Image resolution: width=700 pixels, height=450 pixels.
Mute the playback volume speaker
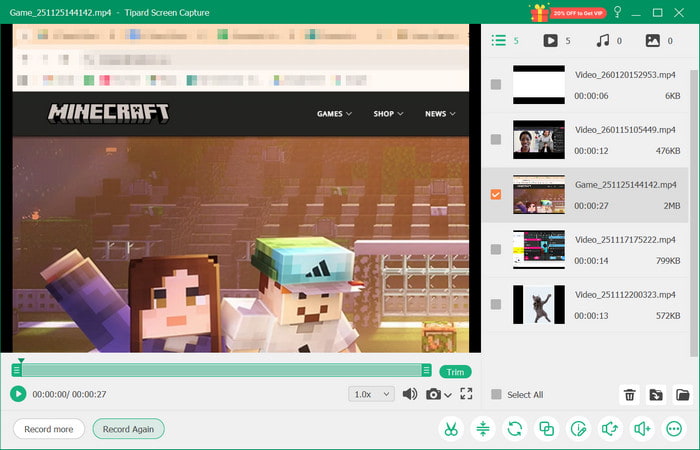410,394
